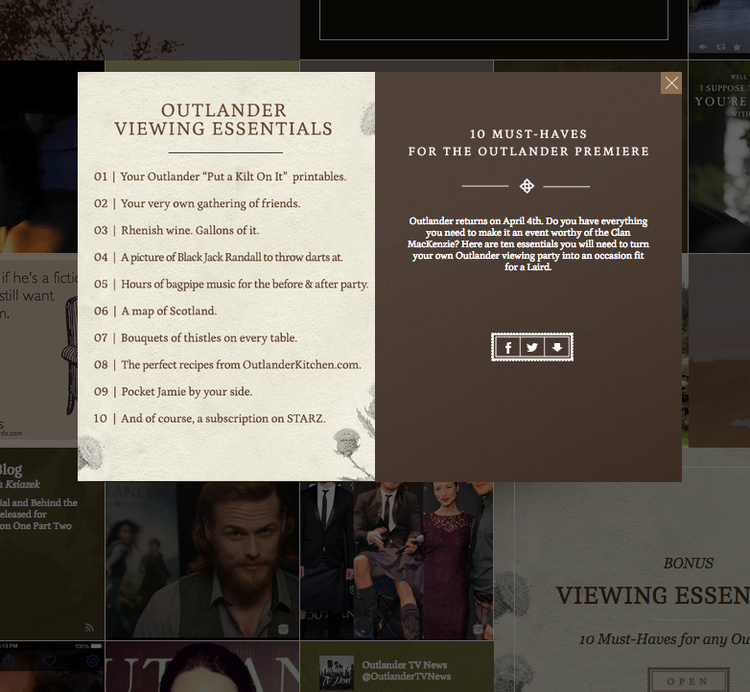Screen dimensions: 750x692
Task: Favorite the tweet with the star icon
Action: (x=737, y=47)
